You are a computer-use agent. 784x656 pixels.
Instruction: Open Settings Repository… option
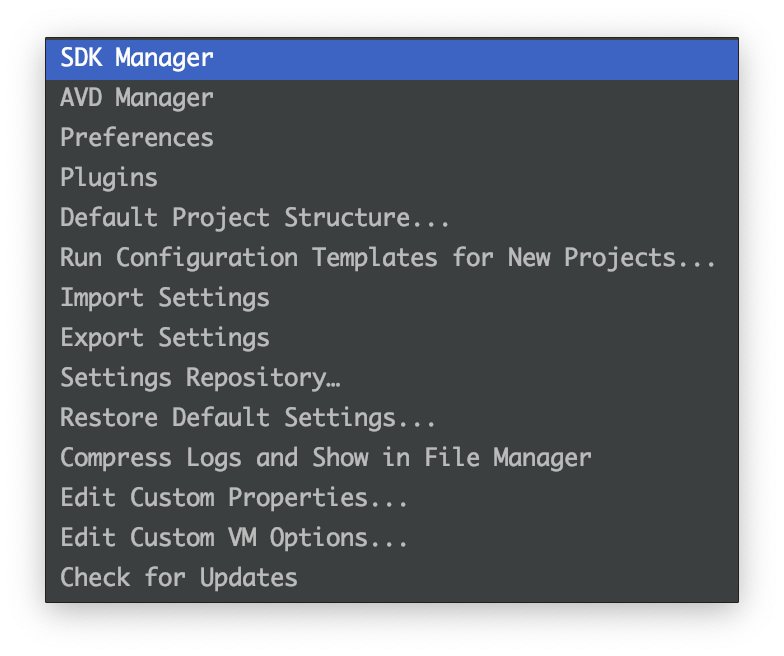click(x=392, y=378)
